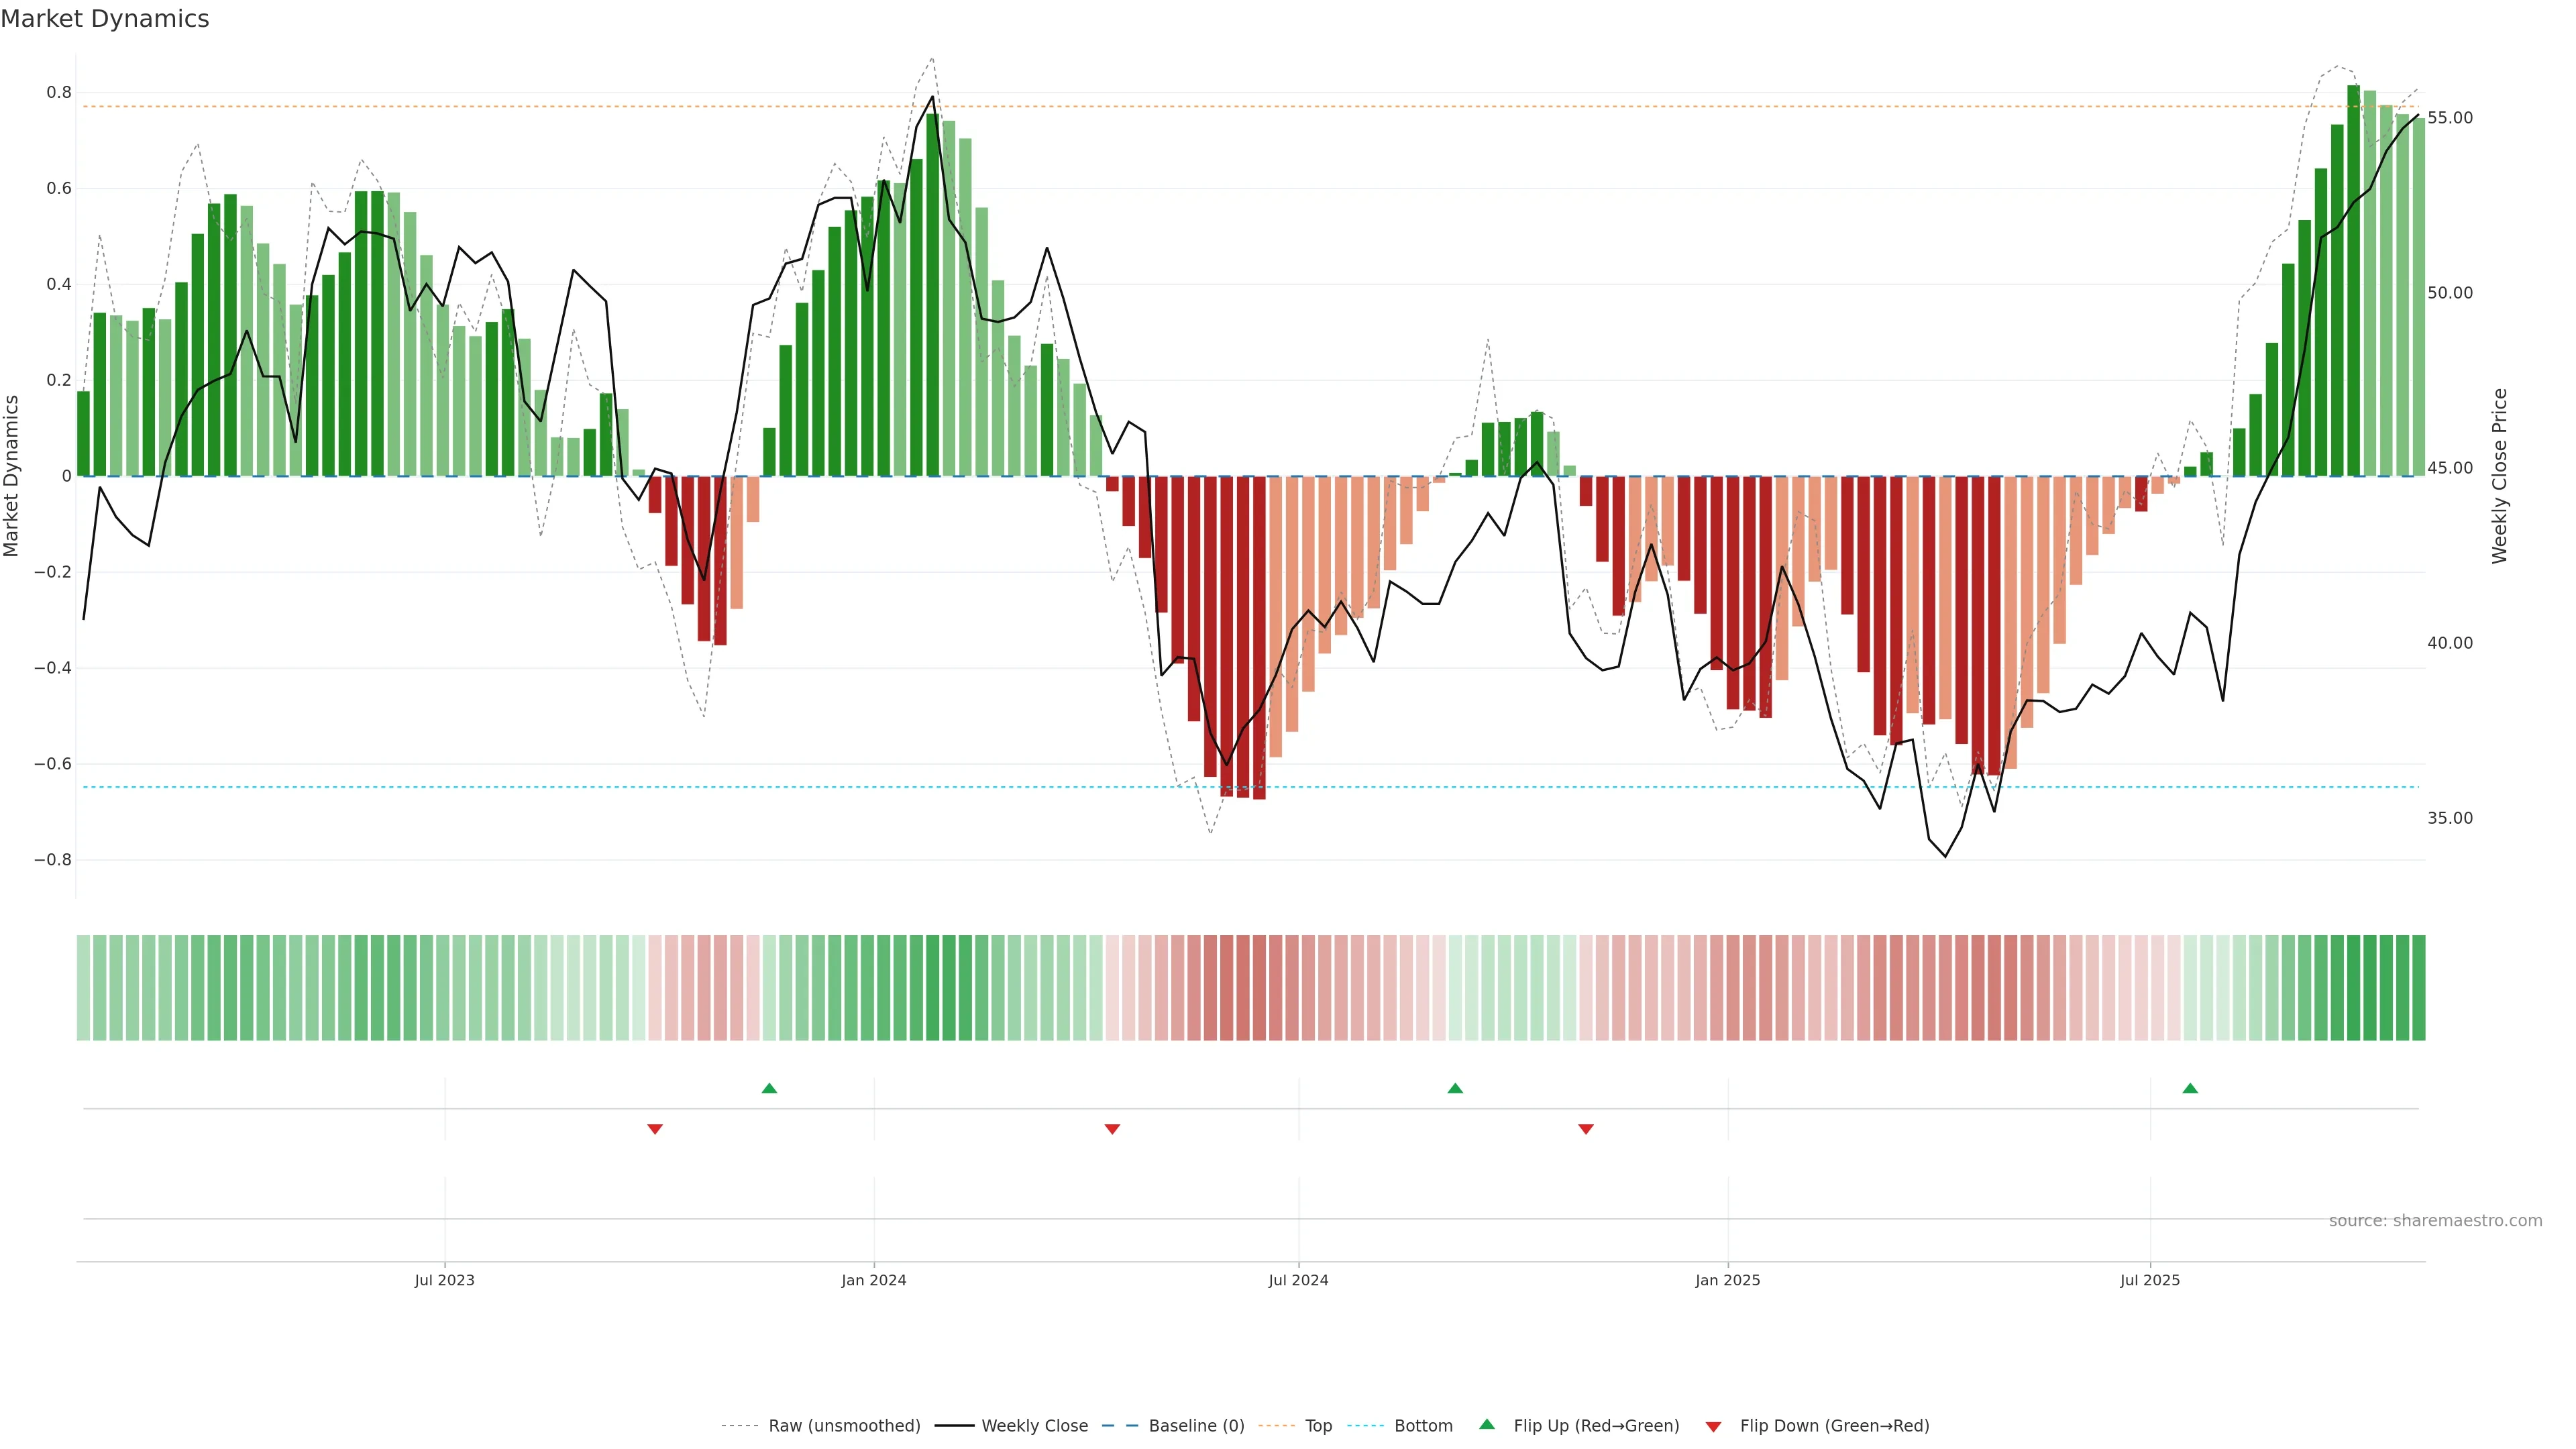The width and height of the screenshot is (2576, 1449).
Task: Click the green flip-up marker after Jul 2025
Action: (x=2190, y=1088)
